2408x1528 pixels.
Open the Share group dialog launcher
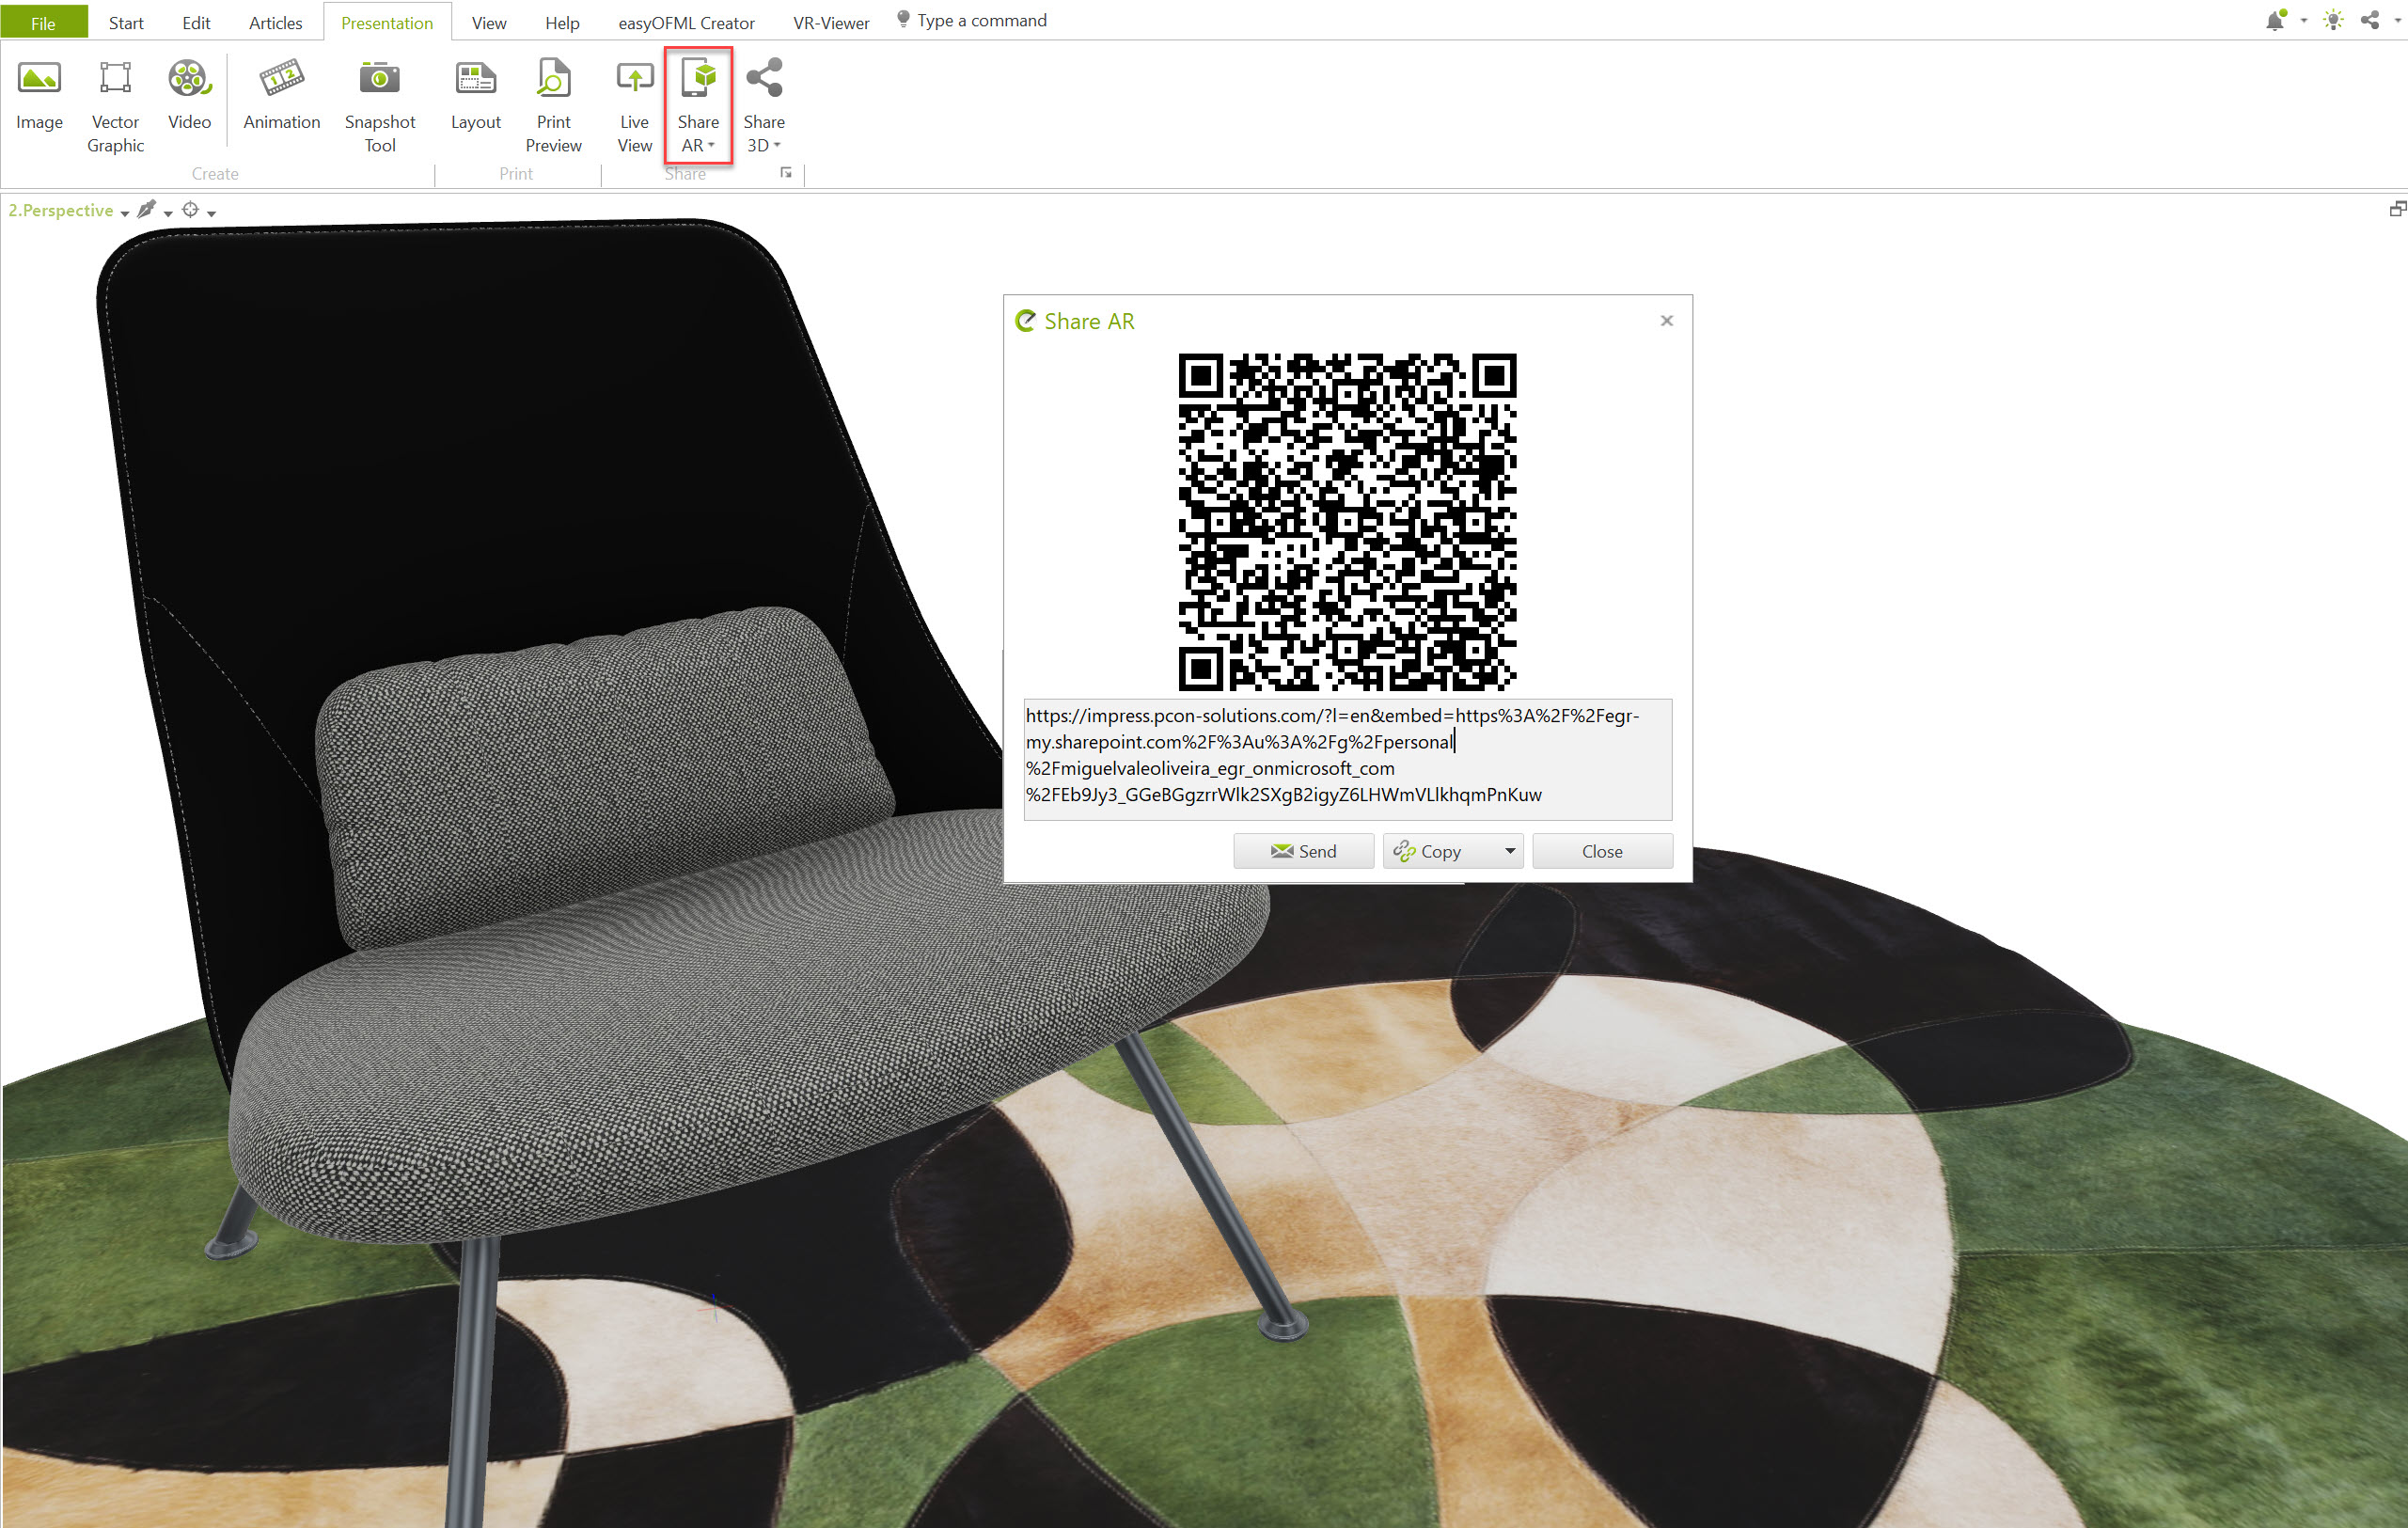tap(786, 173)
